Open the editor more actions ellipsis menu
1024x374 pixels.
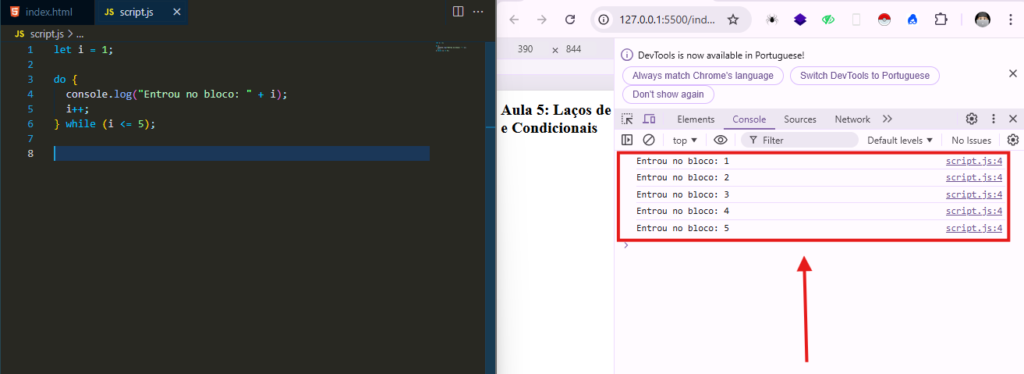pyautogui.click(x=478, y=12)
